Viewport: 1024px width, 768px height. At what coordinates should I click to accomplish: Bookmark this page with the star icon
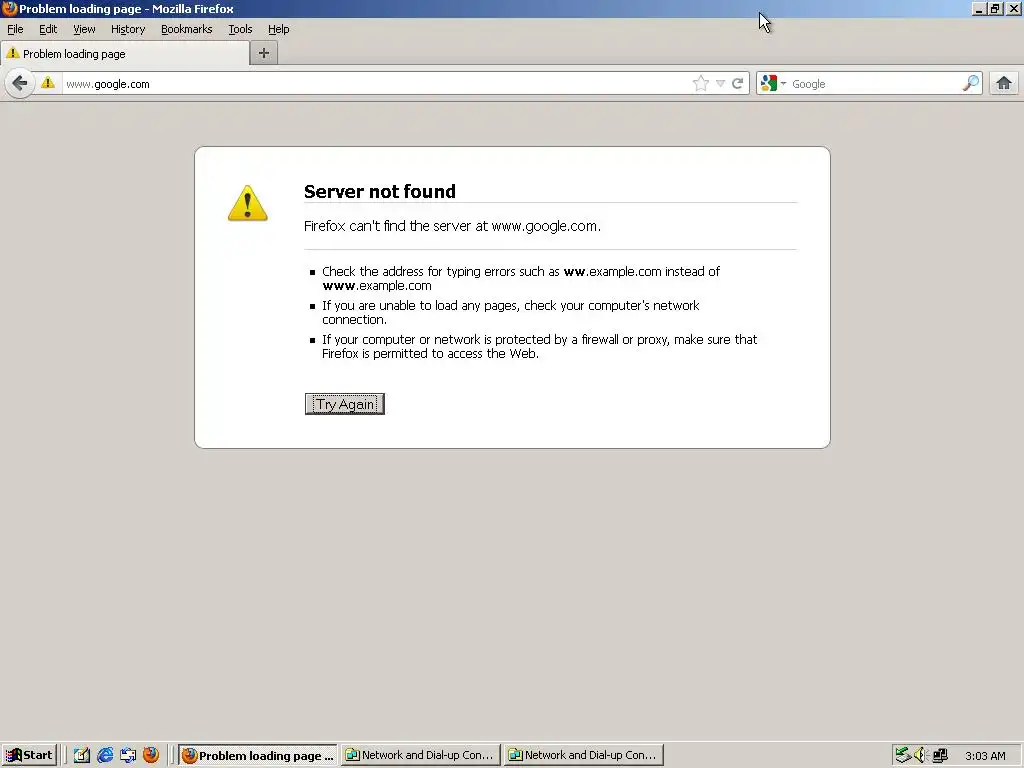701,84
